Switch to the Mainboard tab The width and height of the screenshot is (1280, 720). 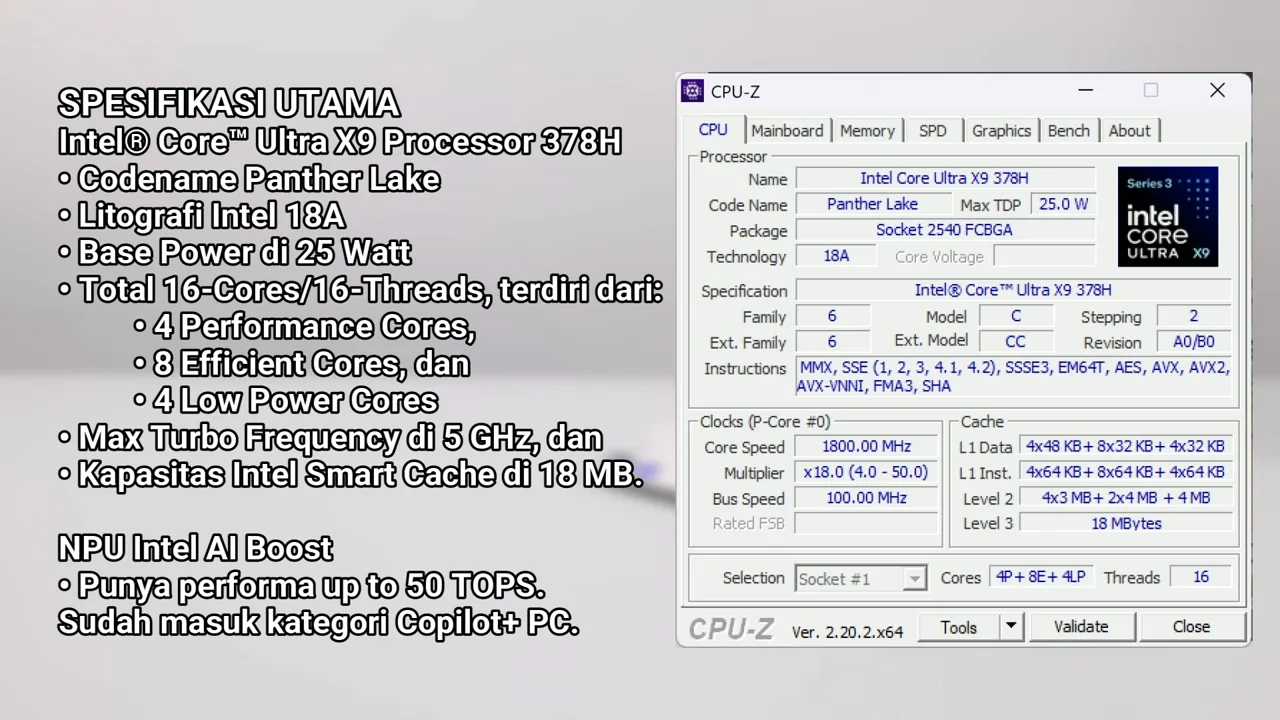(787, 131)
